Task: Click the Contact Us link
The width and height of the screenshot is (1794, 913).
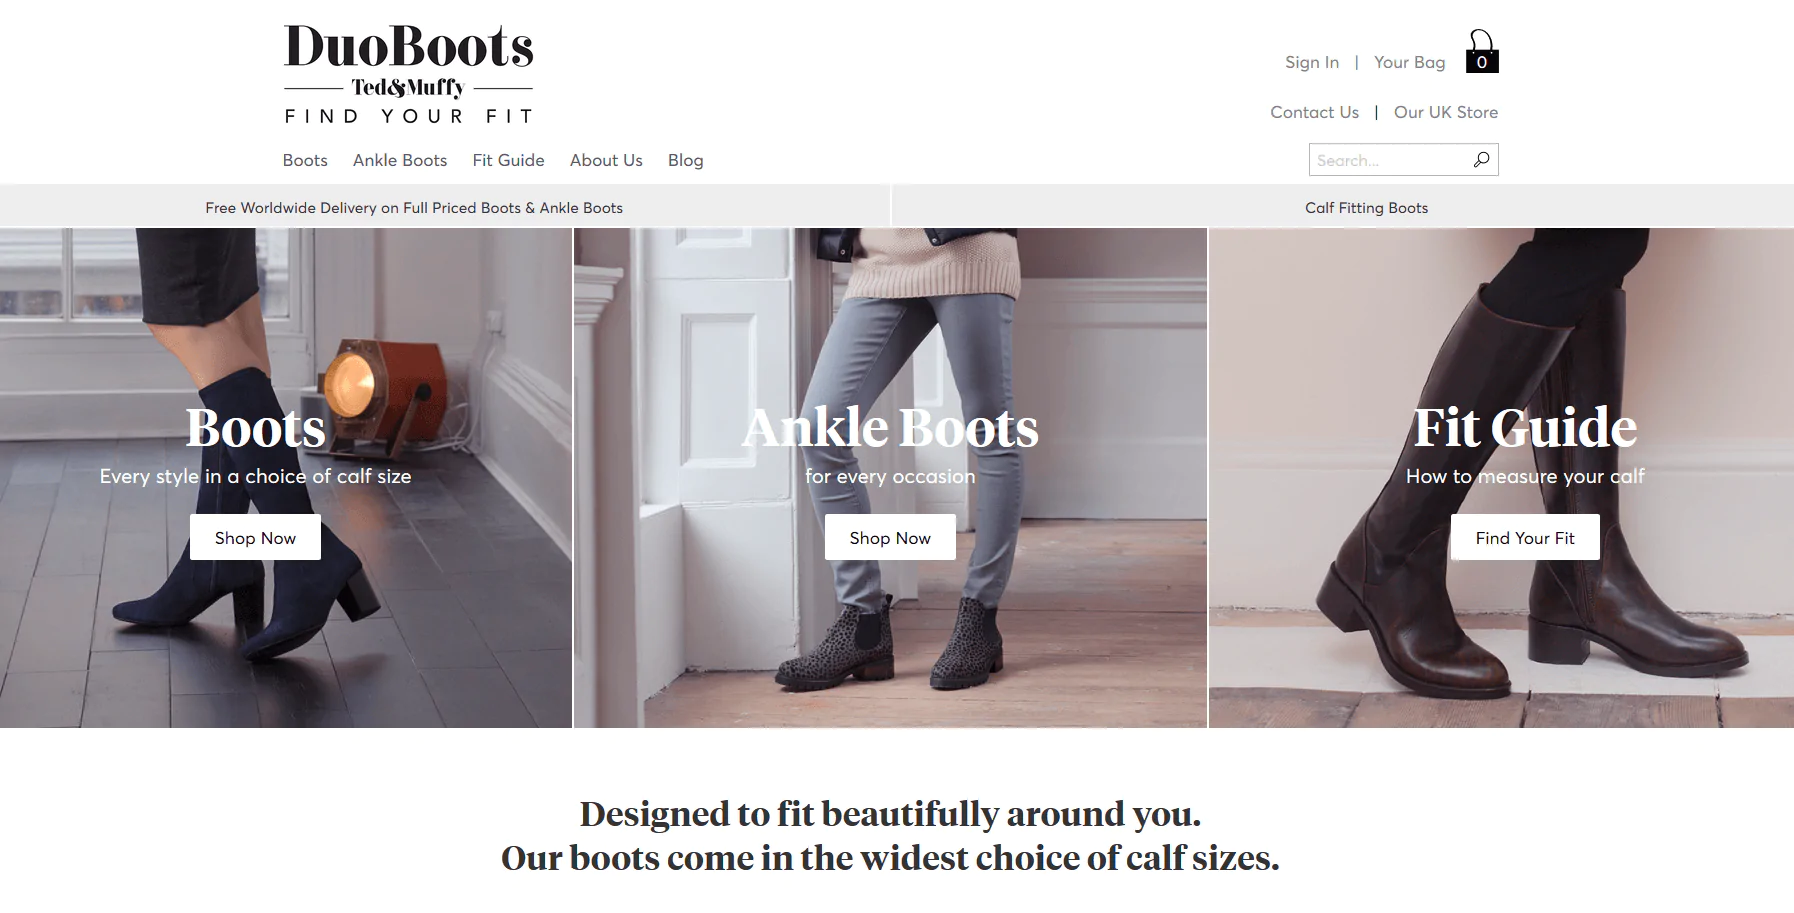Action: (1314, 112)
